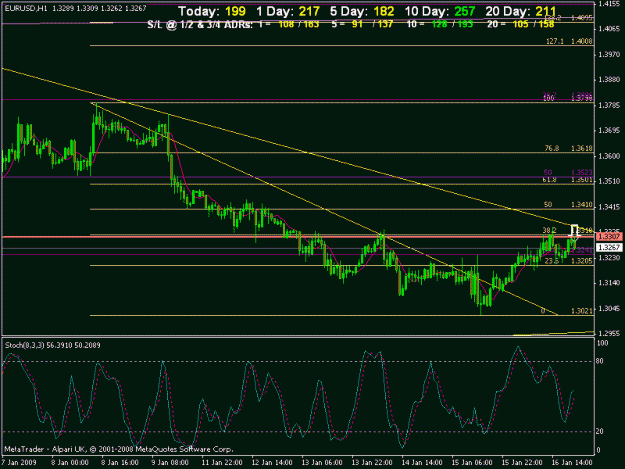Viewport: 625px width, 469px height.
Task: Click the stochastic 20 level label
Action: coord(599,432)
